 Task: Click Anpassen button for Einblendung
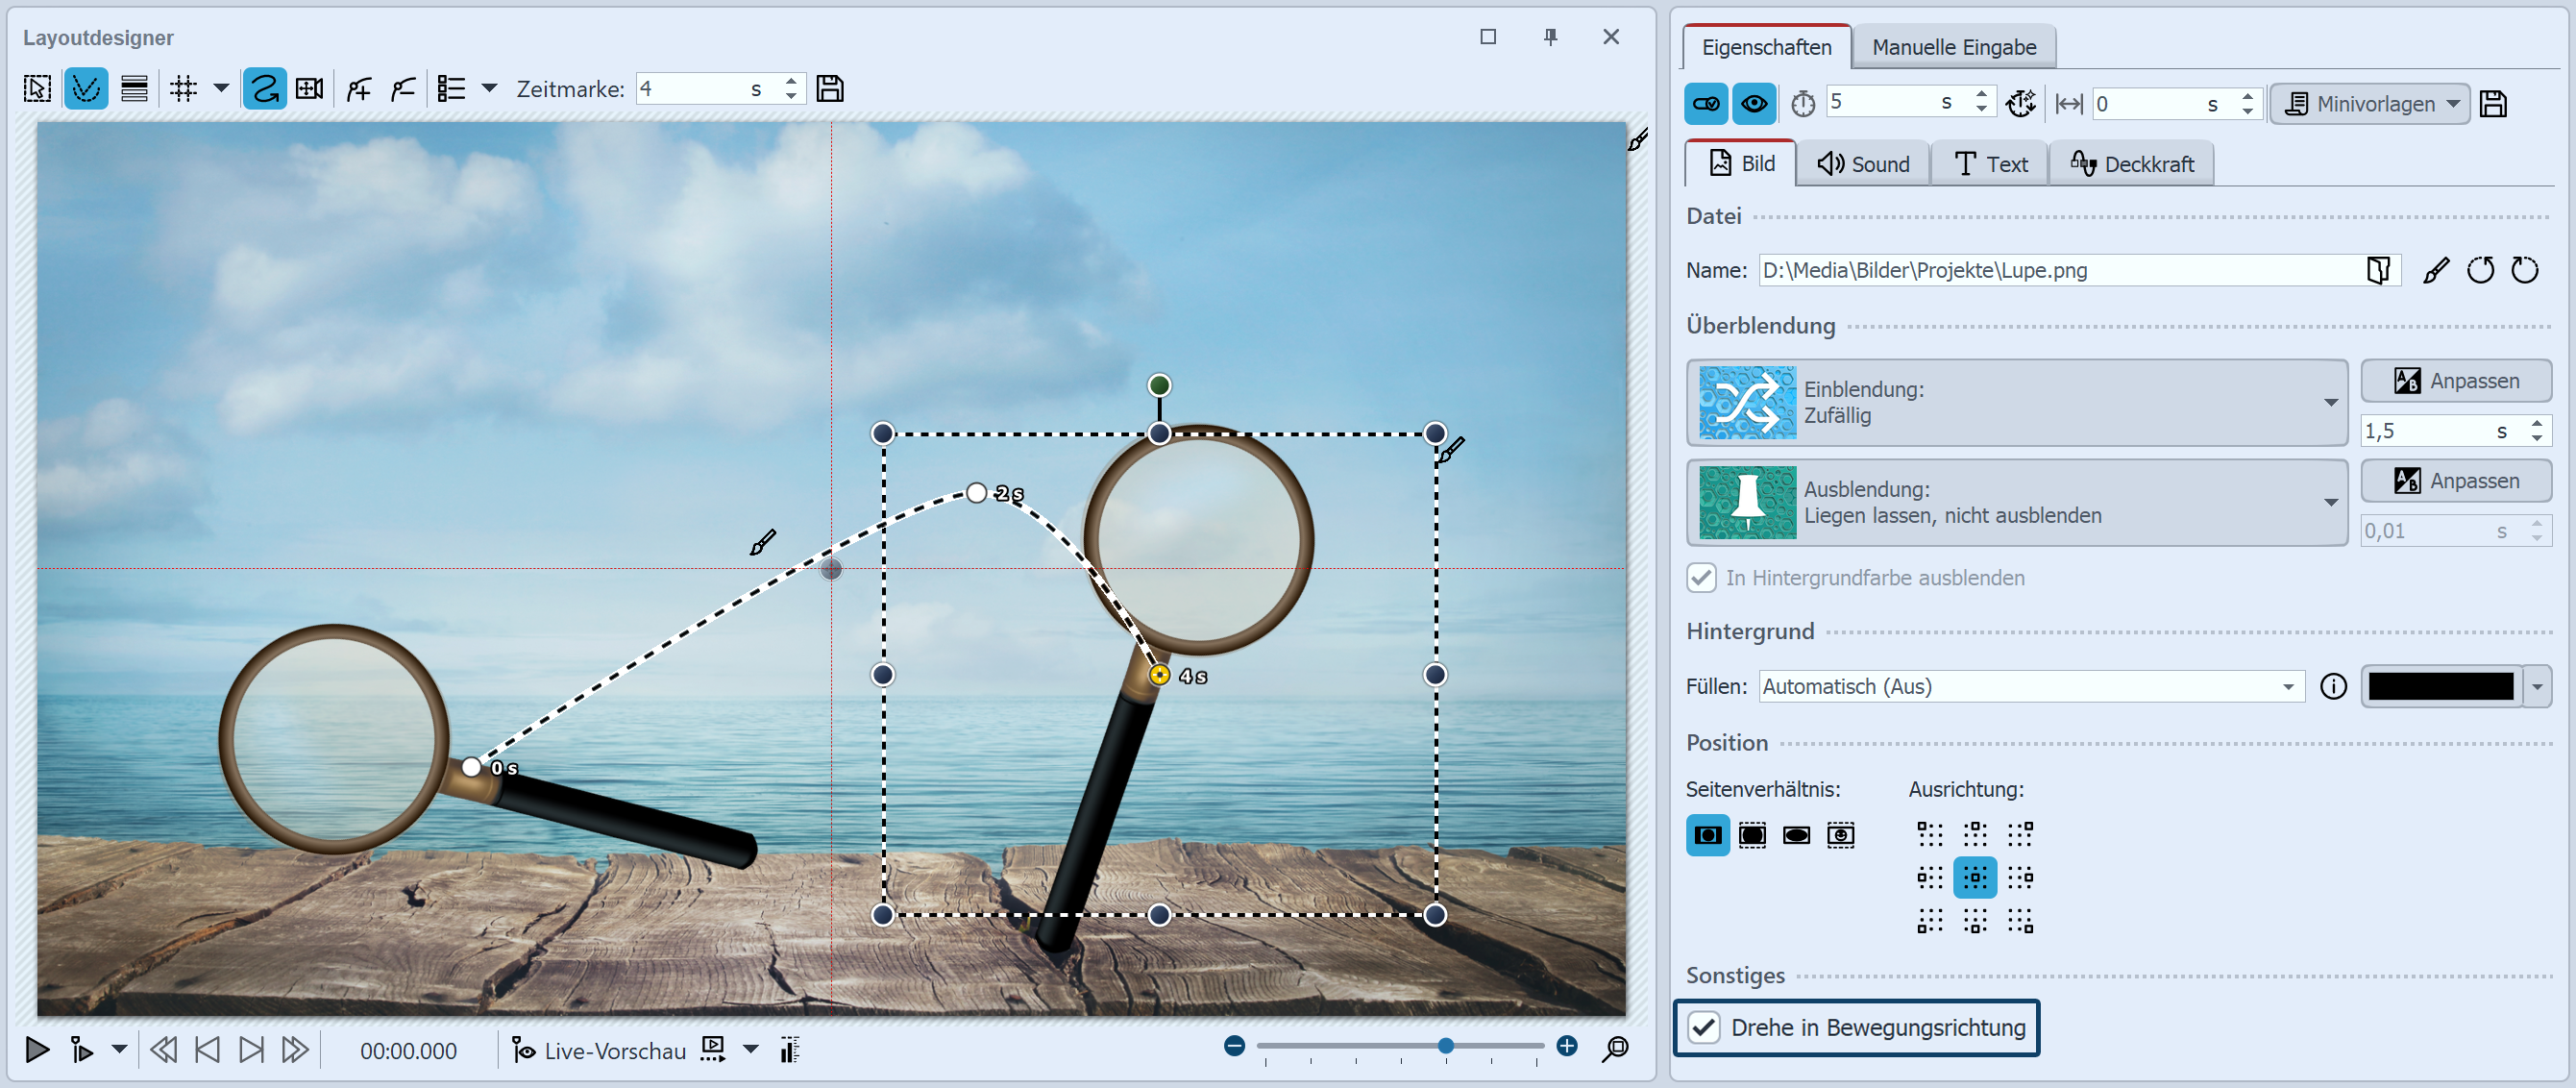point(2455,381)
